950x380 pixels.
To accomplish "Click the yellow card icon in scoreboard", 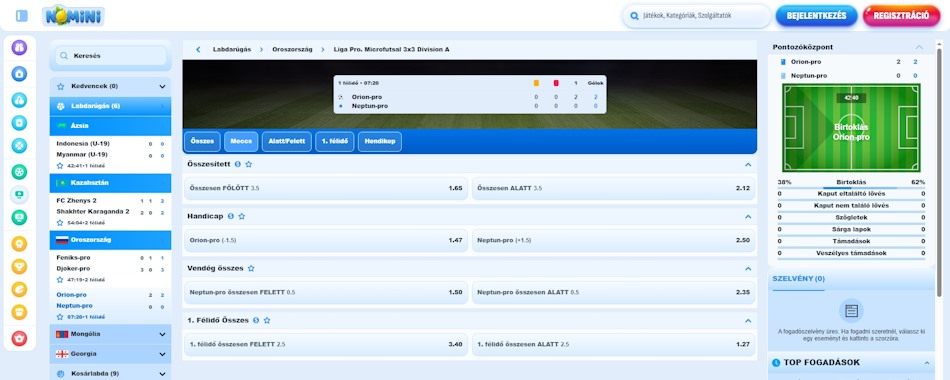I will point(536,83).
